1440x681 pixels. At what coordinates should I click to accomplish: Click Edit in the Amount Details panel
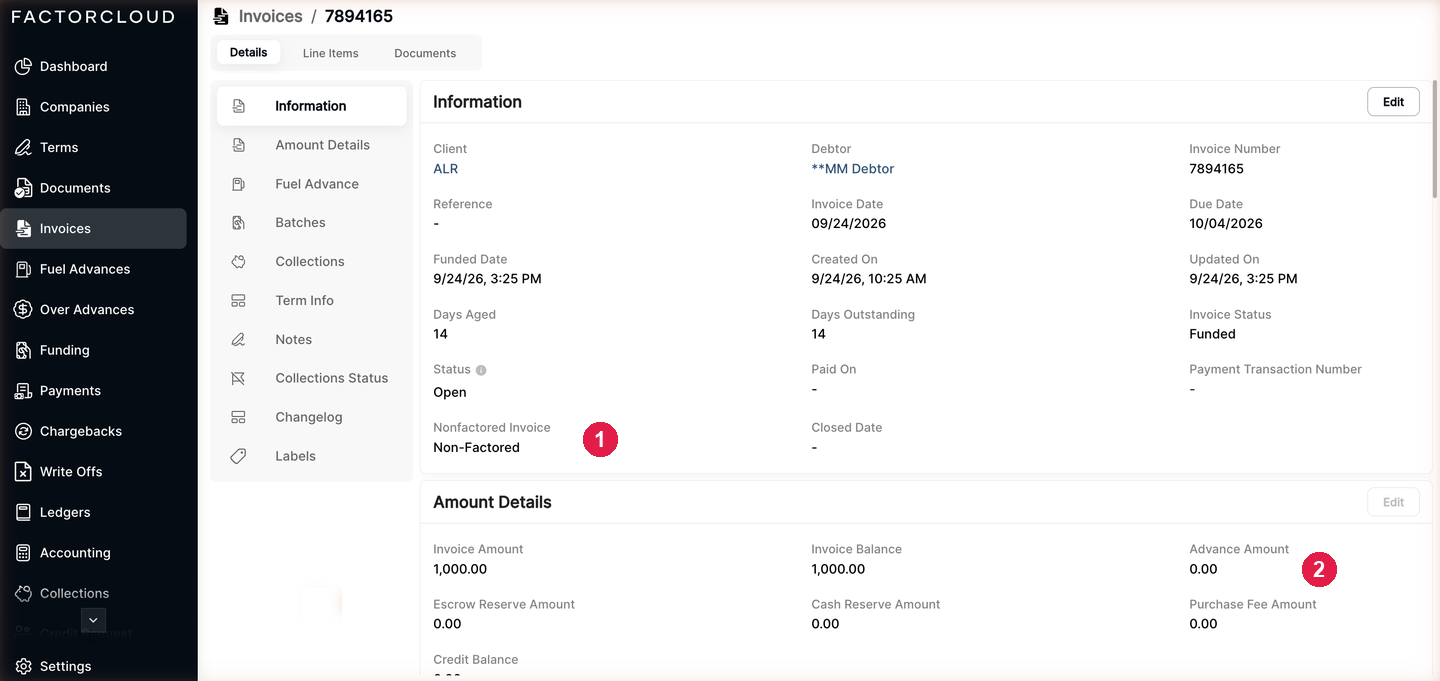[1393, 502]
